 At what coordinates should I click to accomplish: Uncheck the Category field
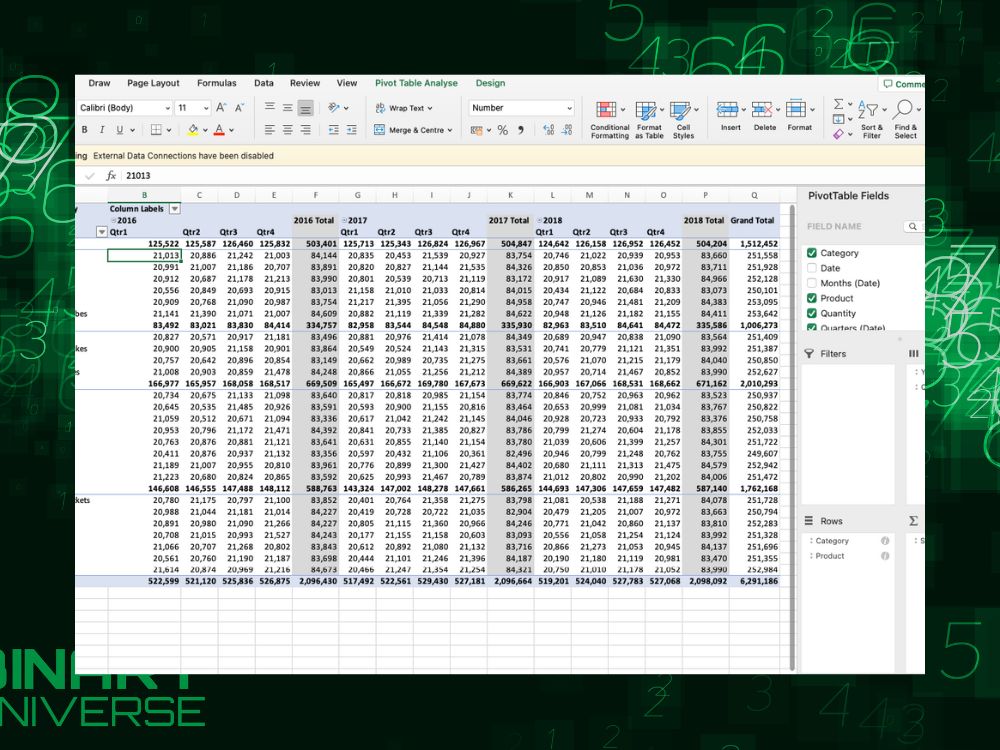pyautogui.click(x=811, y=253)
